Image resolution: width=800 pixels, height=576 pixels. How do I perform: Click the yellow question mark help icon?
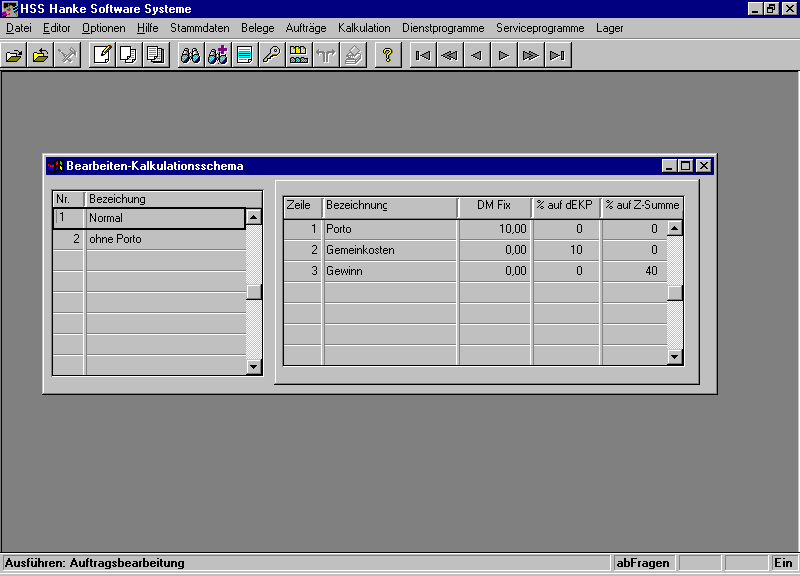tap(387, 55)
